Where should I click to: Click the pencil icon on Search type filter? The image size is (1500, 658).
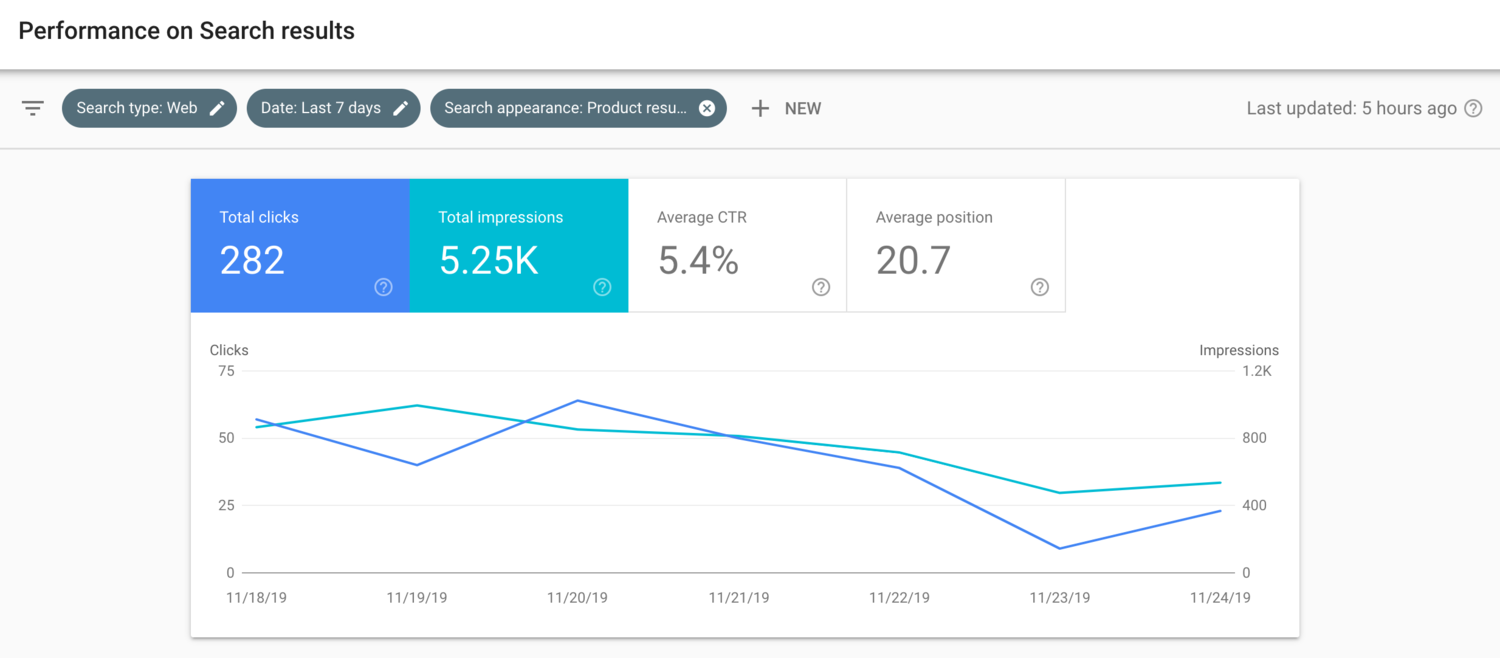pyautogui.click(x=218, y=108)
